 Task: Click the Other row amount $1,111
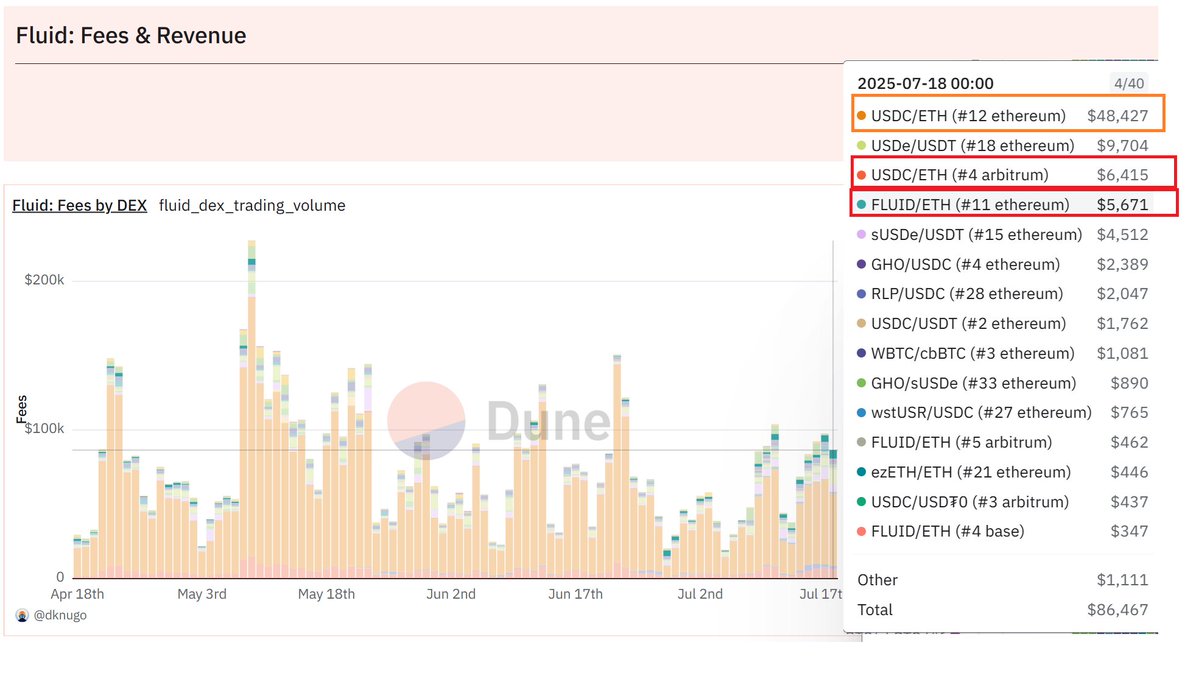pos(1123,580)
